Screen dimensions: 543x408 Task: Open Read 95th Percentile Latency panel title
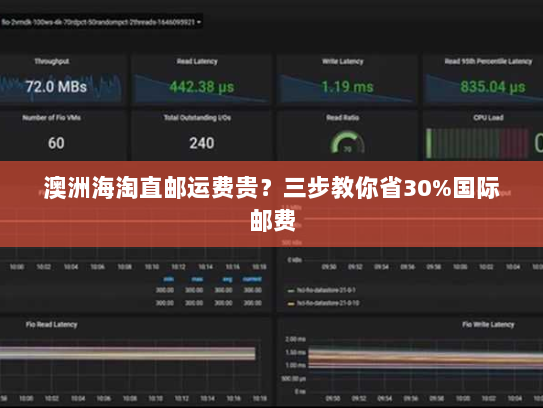[488, 61]
